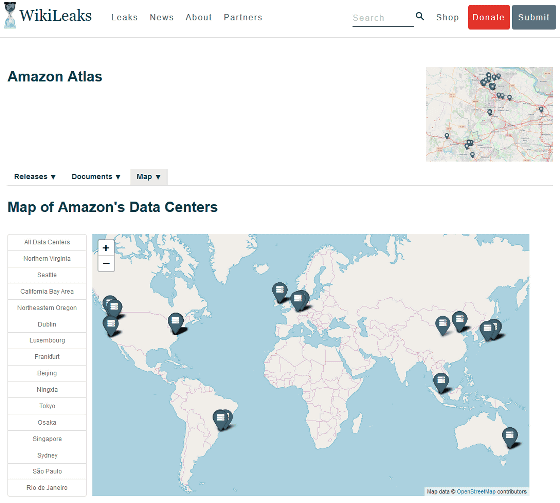560x503 pixels.
Task: Click the red Donate button
Action: [489, 17]
